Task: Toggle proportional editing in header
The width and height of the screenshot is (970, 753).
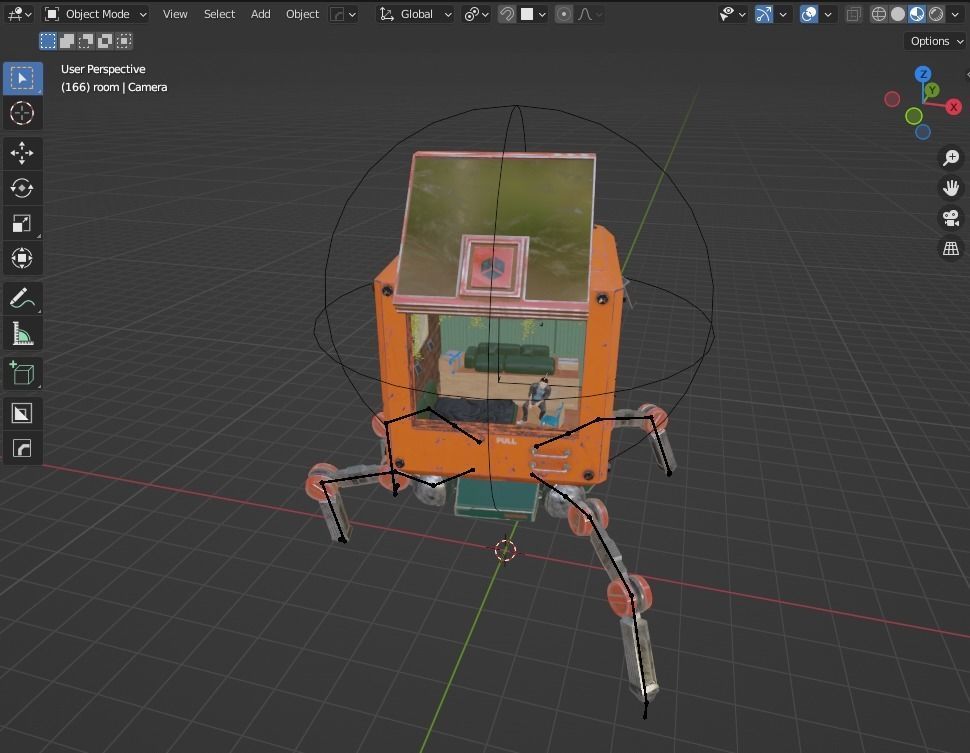Action: pyautogui.click(x=564, y=14)
